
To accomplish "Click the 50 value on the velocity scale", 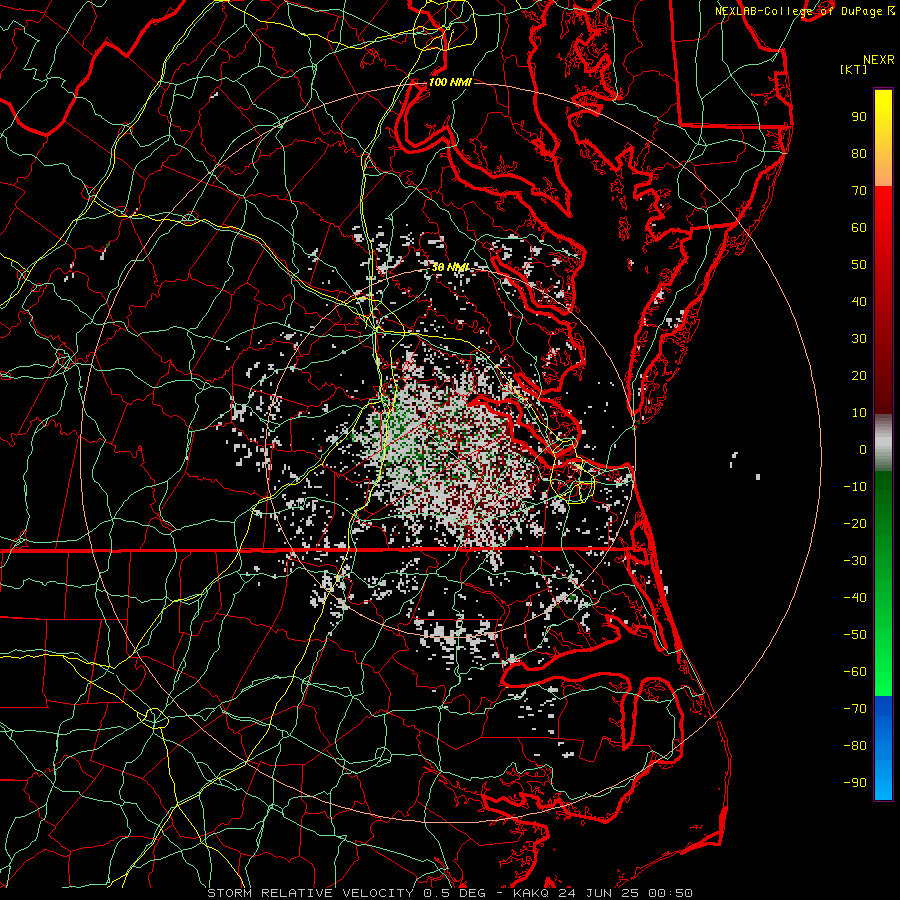I will click(859, 265).
